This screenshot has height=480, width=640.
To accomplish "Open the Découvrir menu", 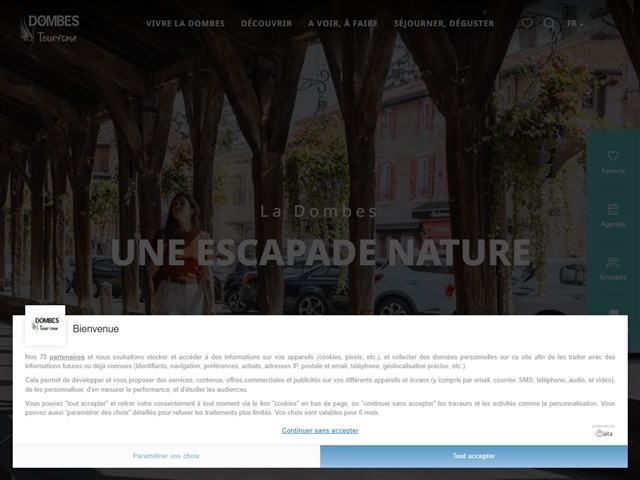I will point(267,24).
